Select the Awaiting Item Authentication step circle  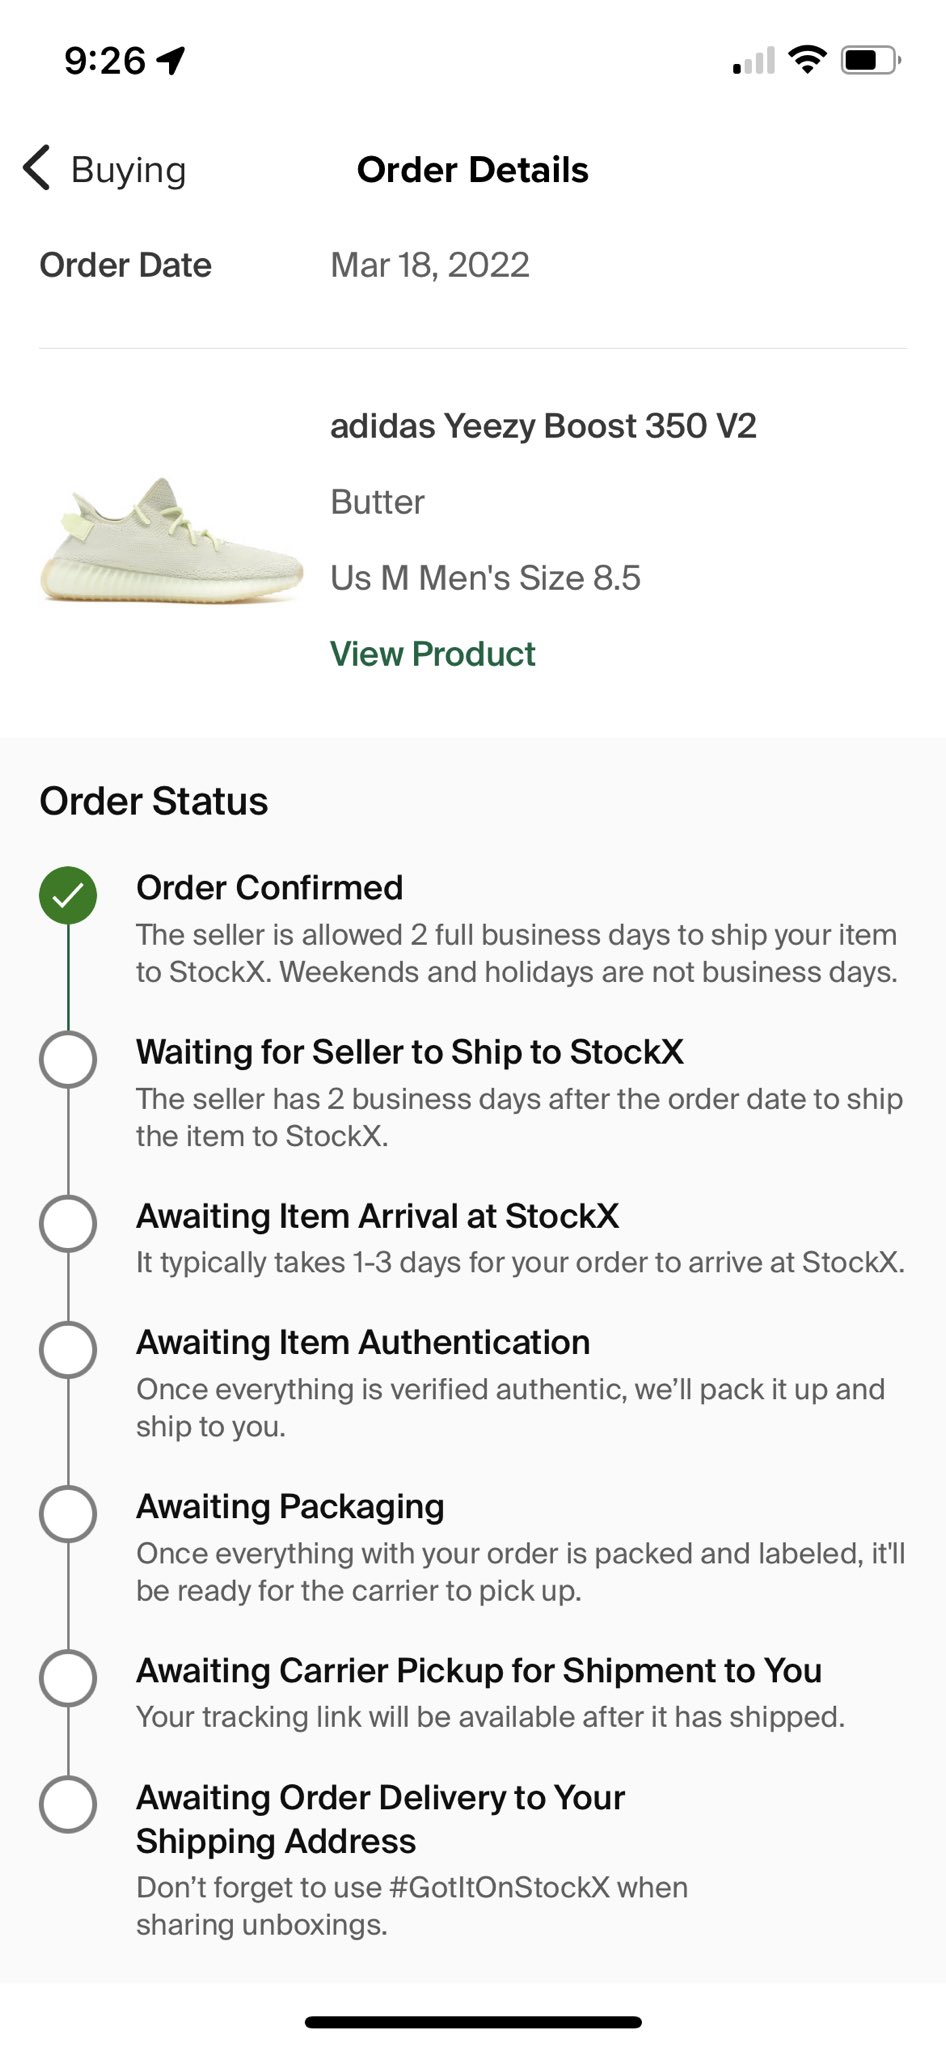tap(68, 1349)
